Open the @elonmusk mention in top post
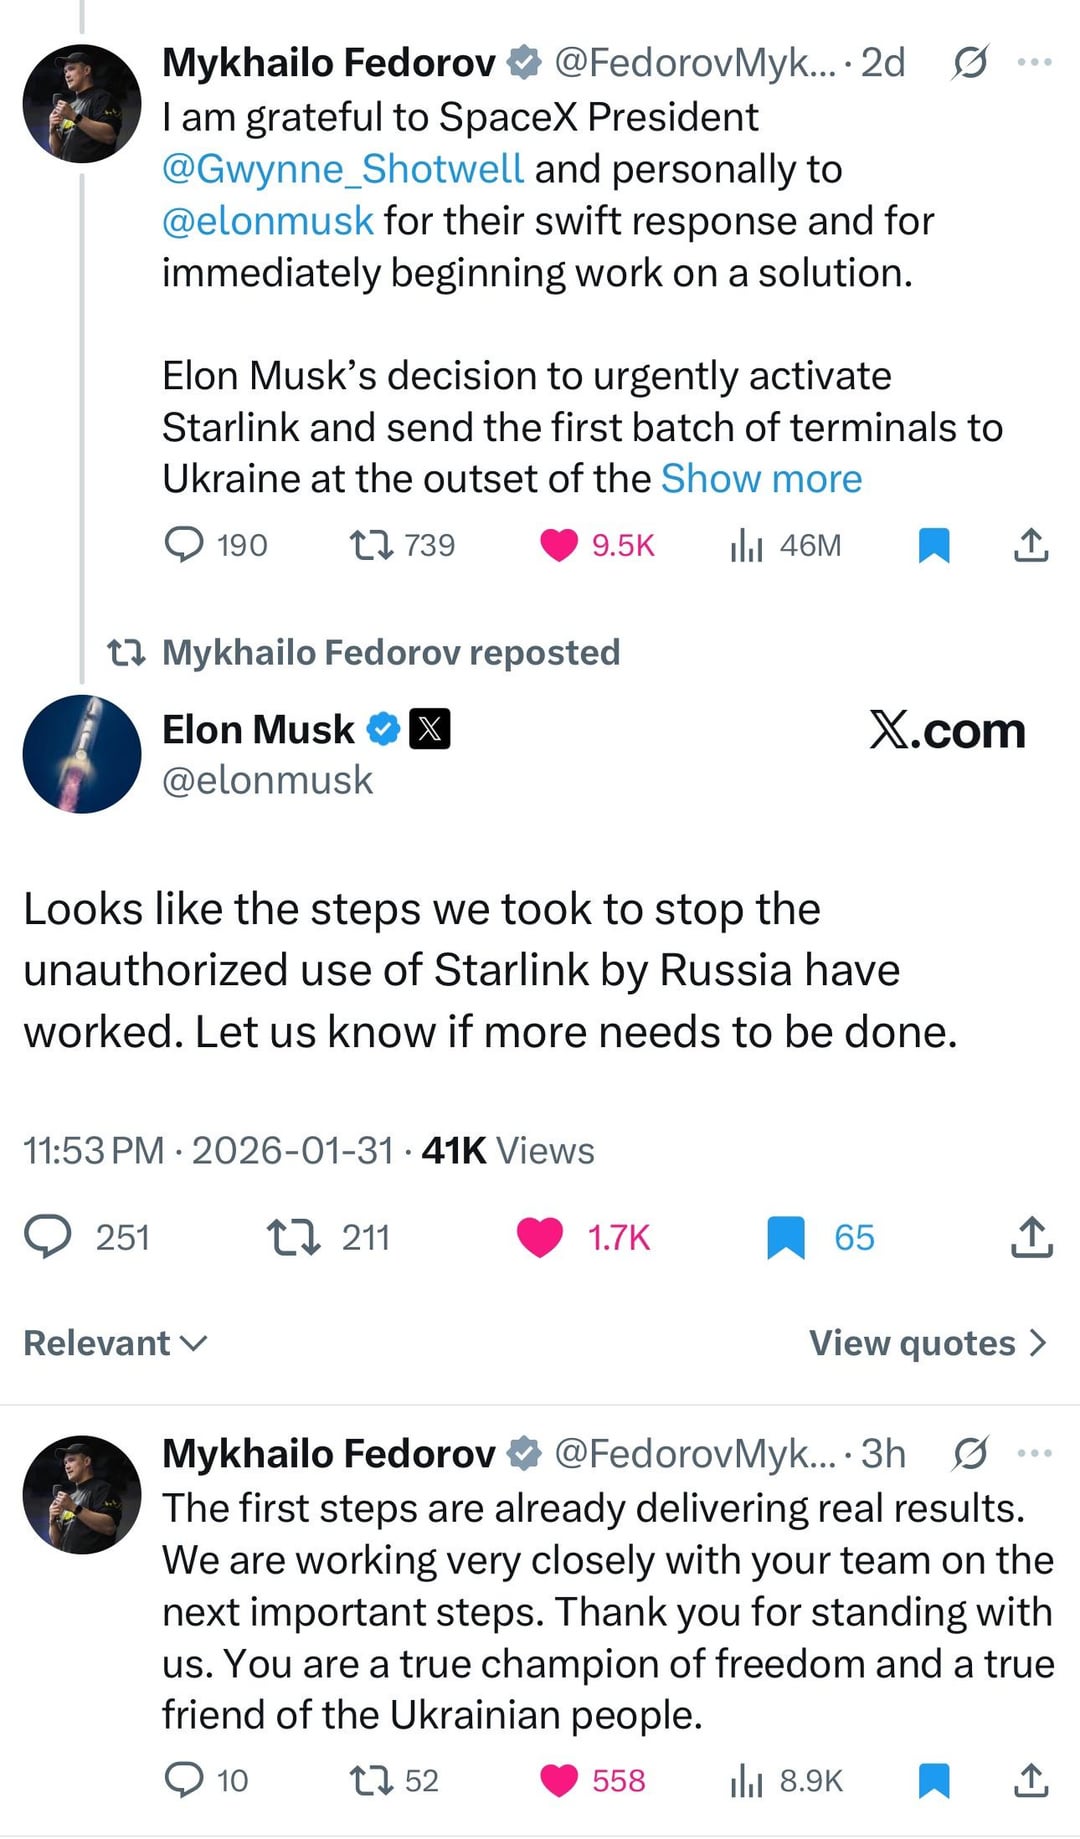 pos(267,221)
